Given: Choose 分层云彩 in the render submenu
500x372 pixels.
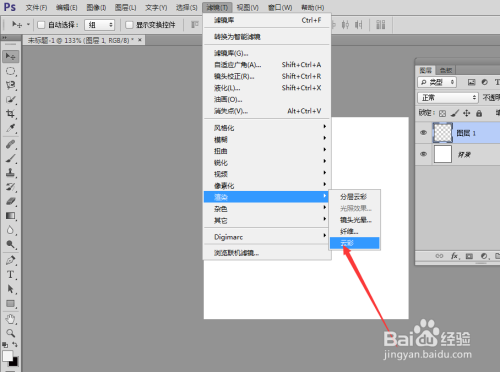Looking at the screenshot, I should pos(354,197).
